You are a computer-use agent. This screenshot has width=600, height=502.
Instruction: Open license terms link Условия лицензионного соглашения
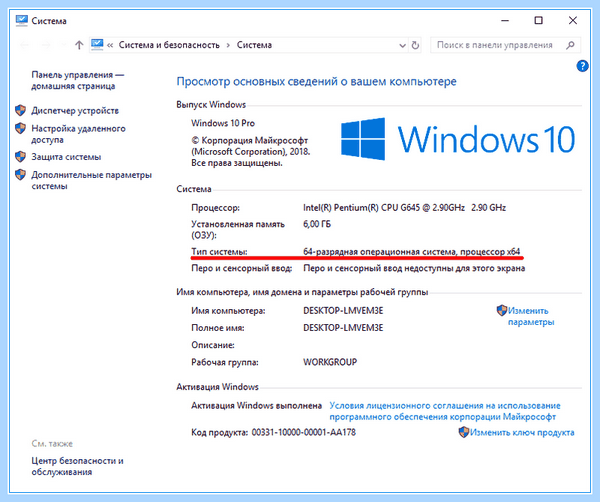point(445,411)
